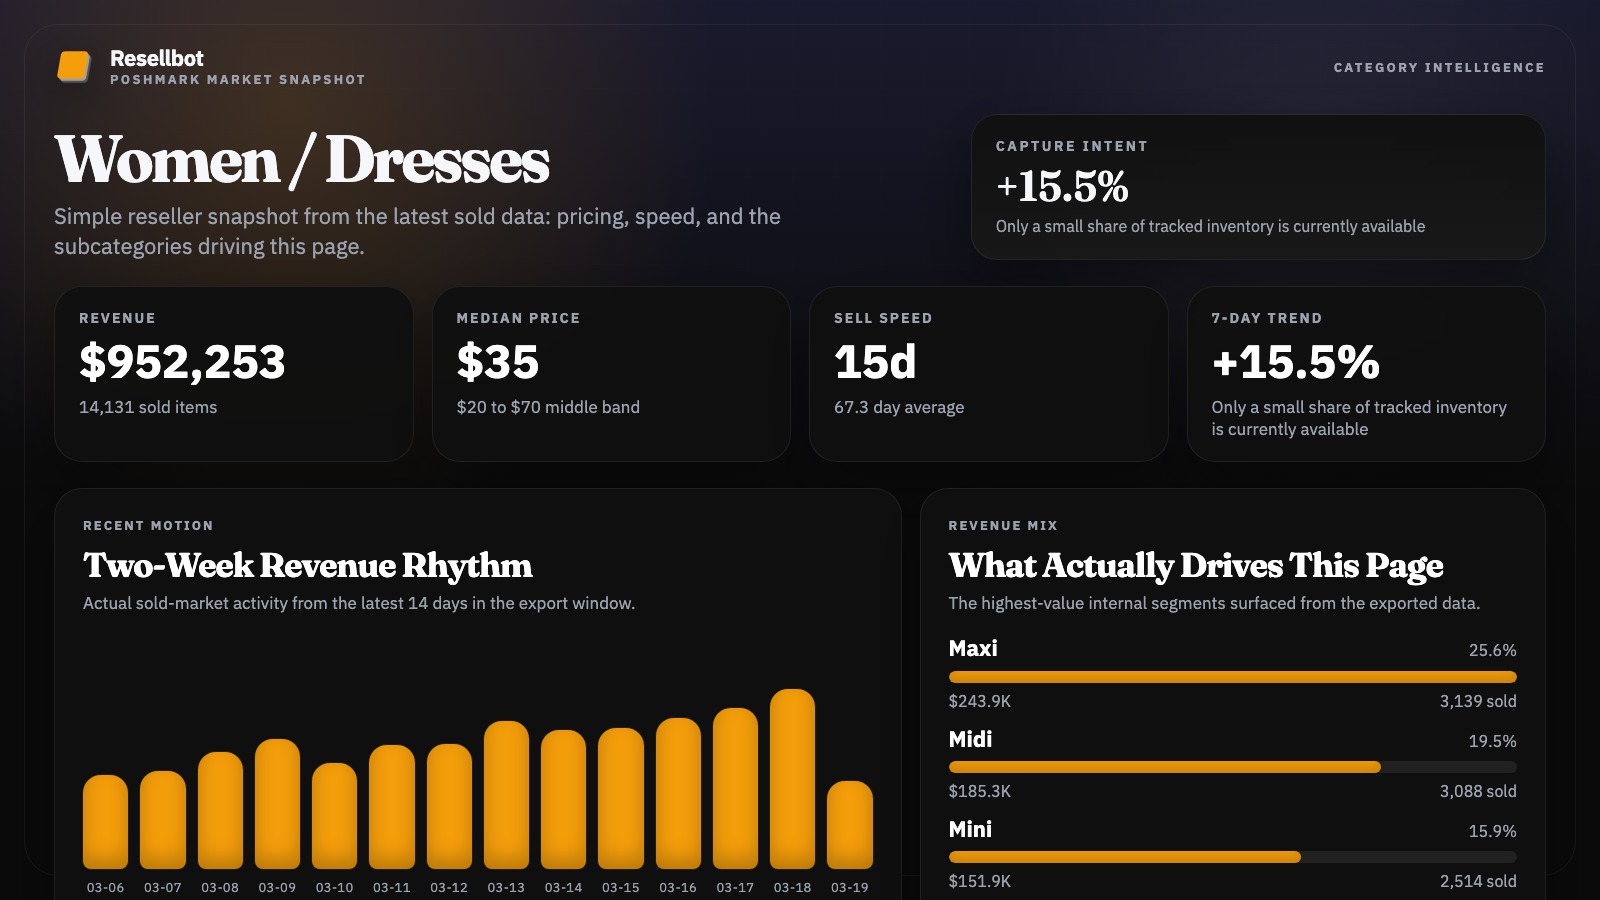Click the Revenue Mix section header
1600x900 pixels.
[1002, 525]
